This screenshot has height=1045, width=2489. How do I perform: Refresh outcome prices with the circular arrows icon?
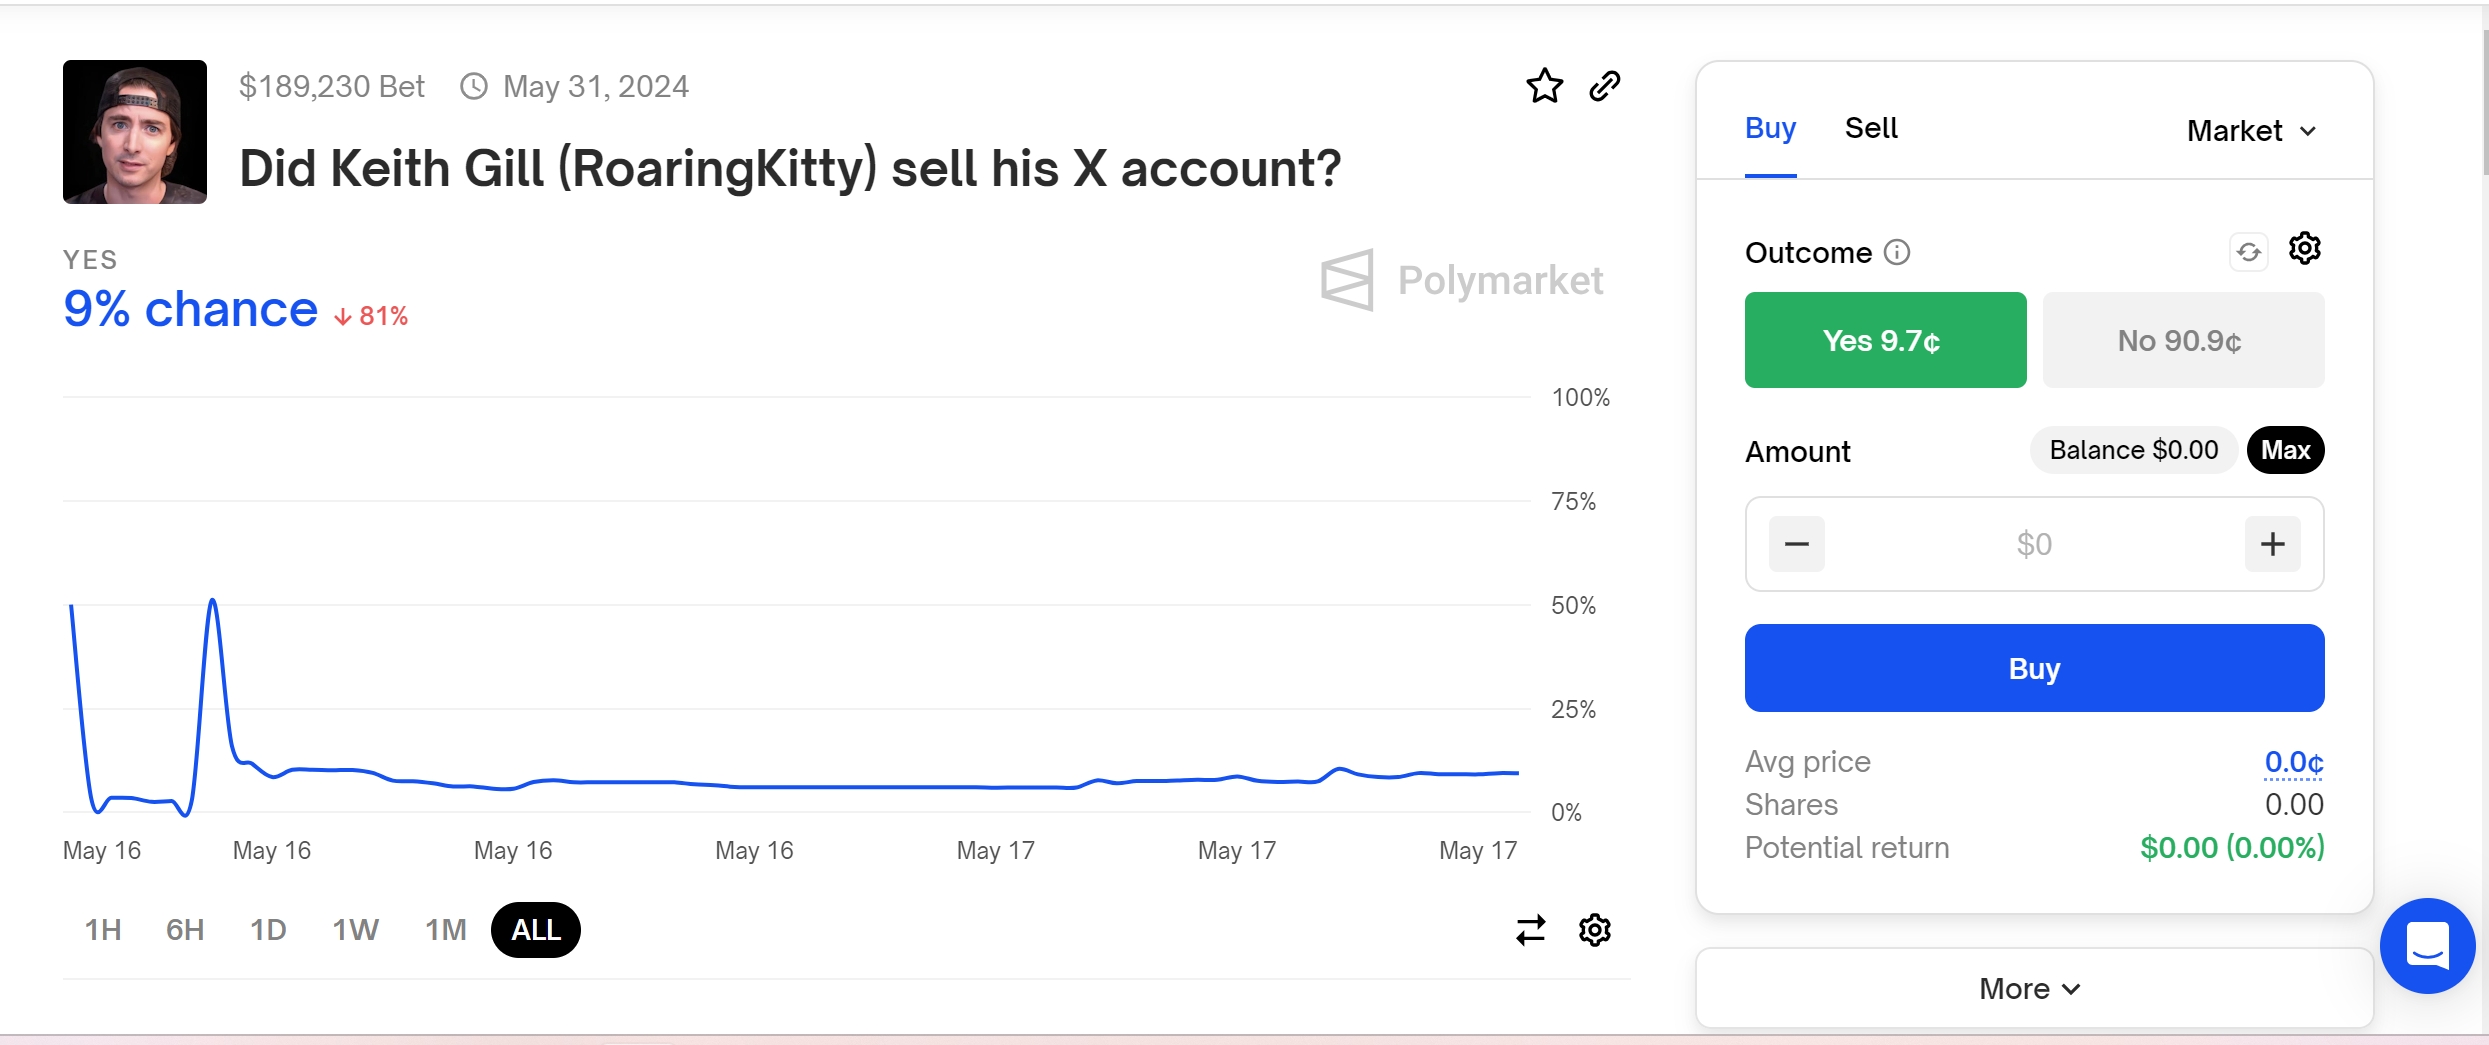tap(2249, 252)
